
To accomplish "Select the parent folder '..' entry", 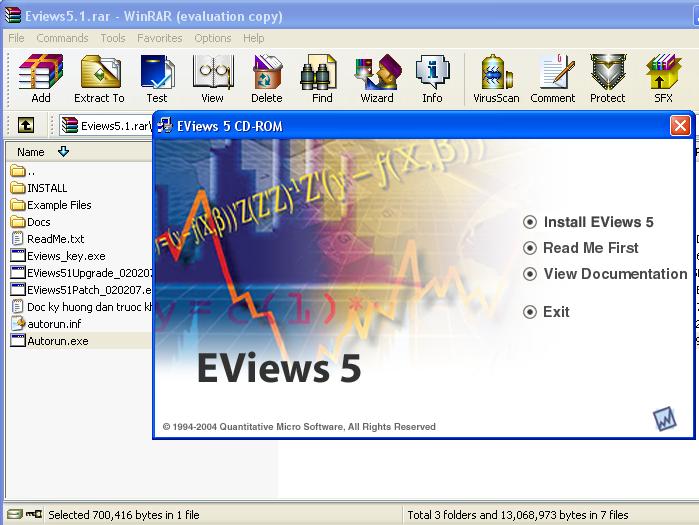I will pos(22,171).
